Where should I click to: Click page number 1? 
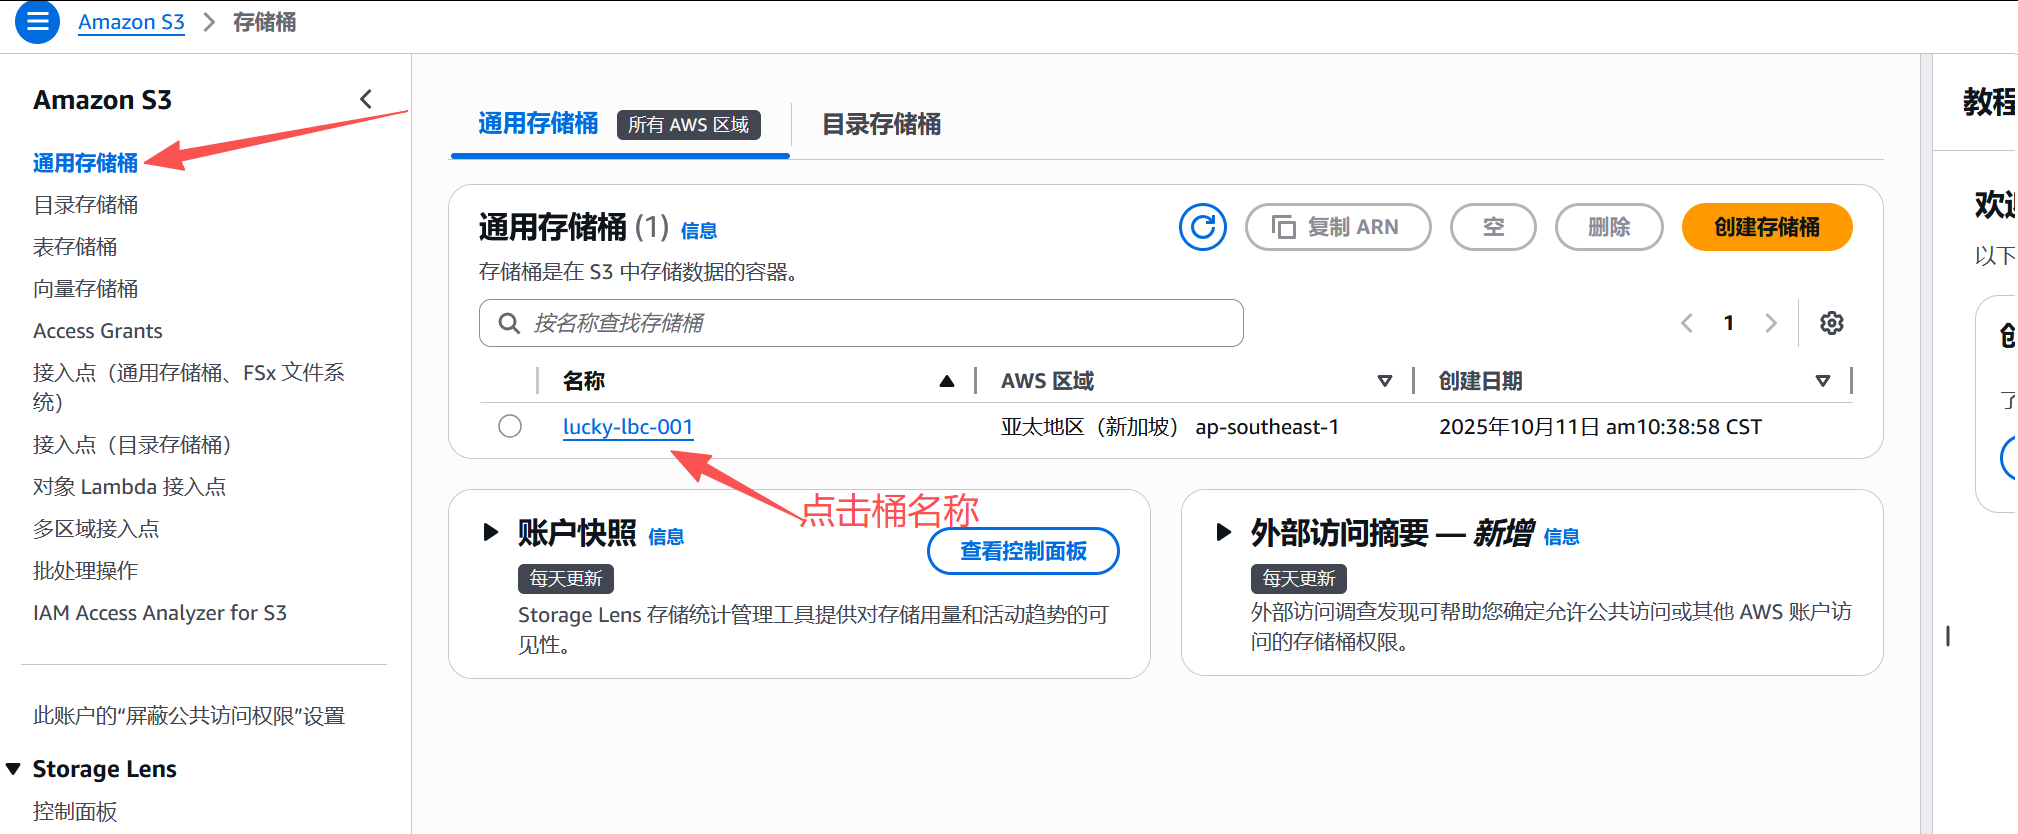[1729, 323]
